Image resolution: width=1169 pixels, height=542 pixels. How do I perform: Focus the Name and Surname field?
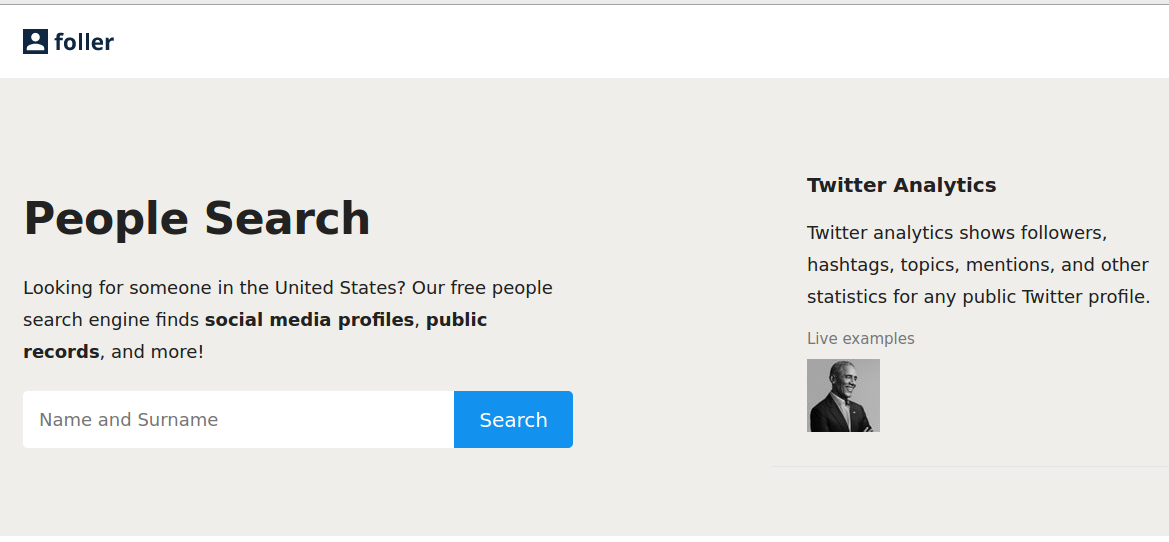239,420
